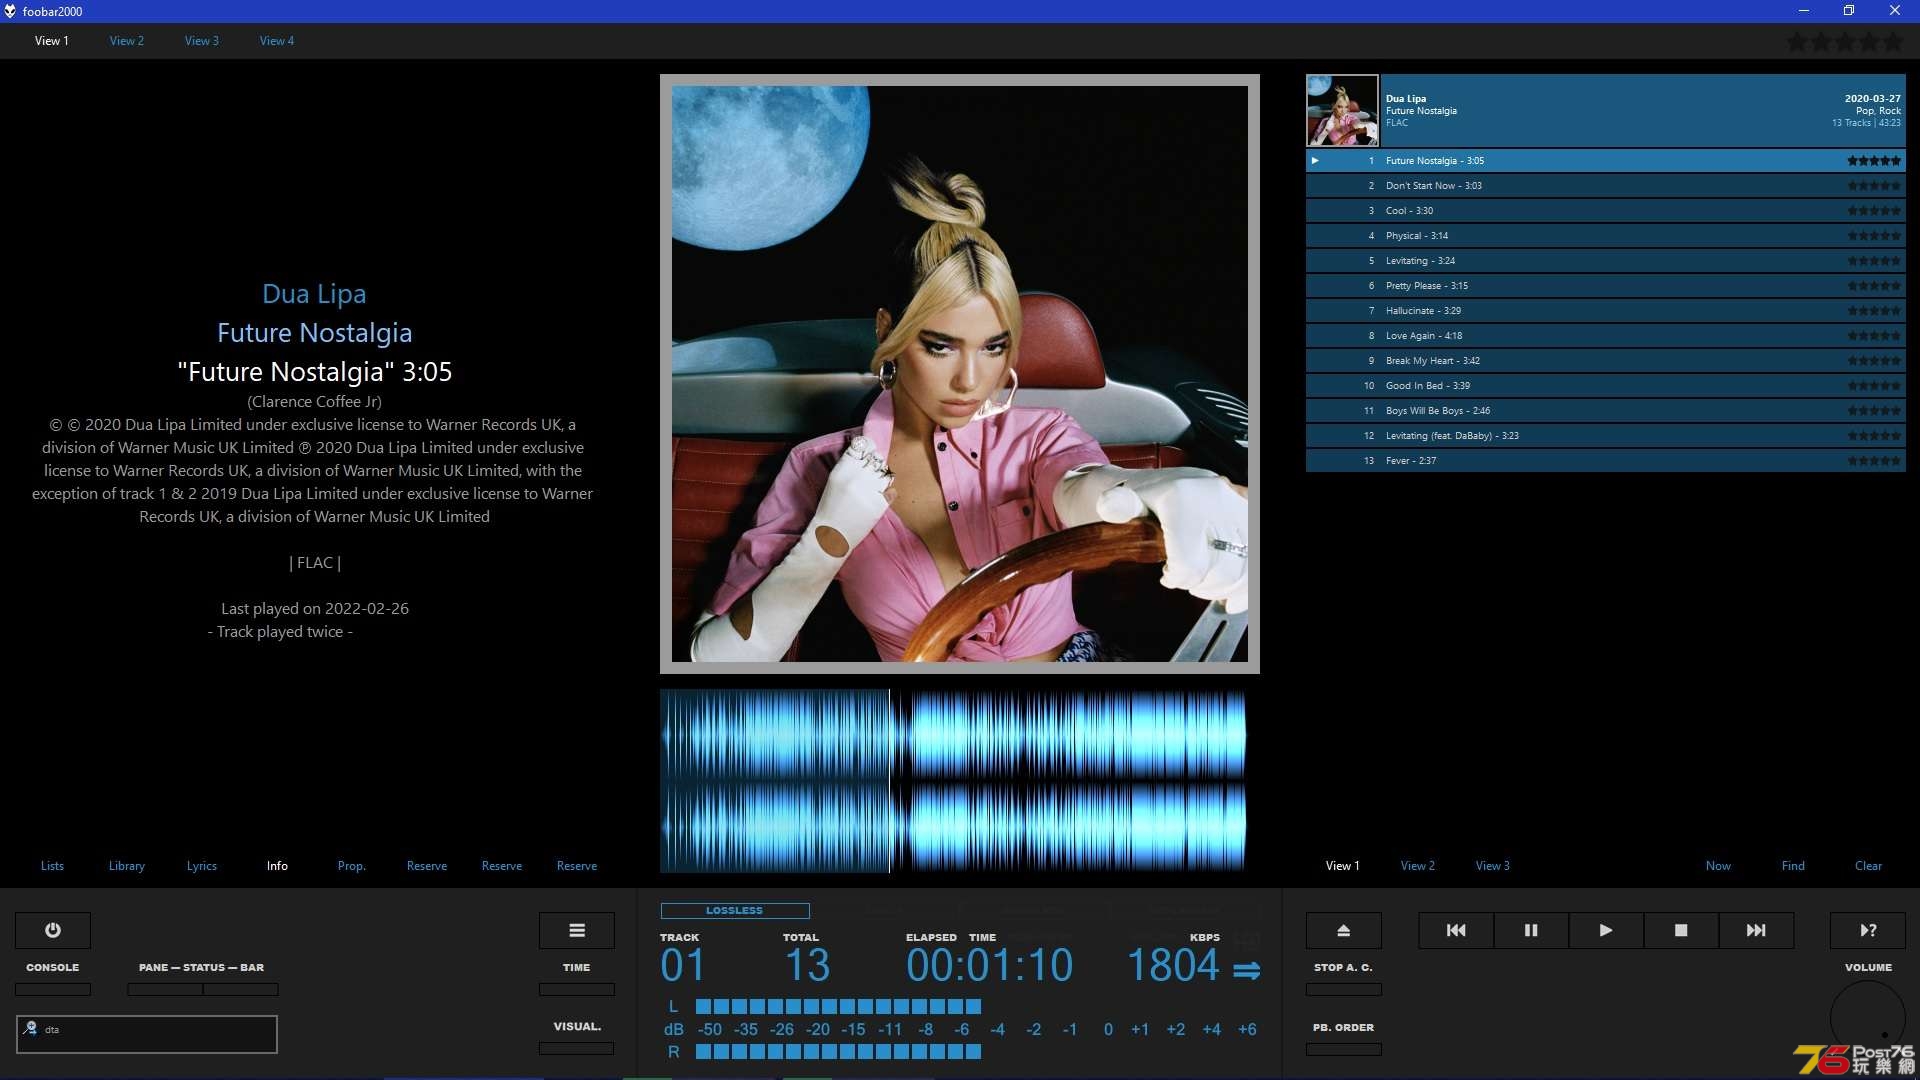Viewport: 1920px width, 1080px height.
Task: Select track Pretty Please - 3:15
Action: coord(1605,286)
